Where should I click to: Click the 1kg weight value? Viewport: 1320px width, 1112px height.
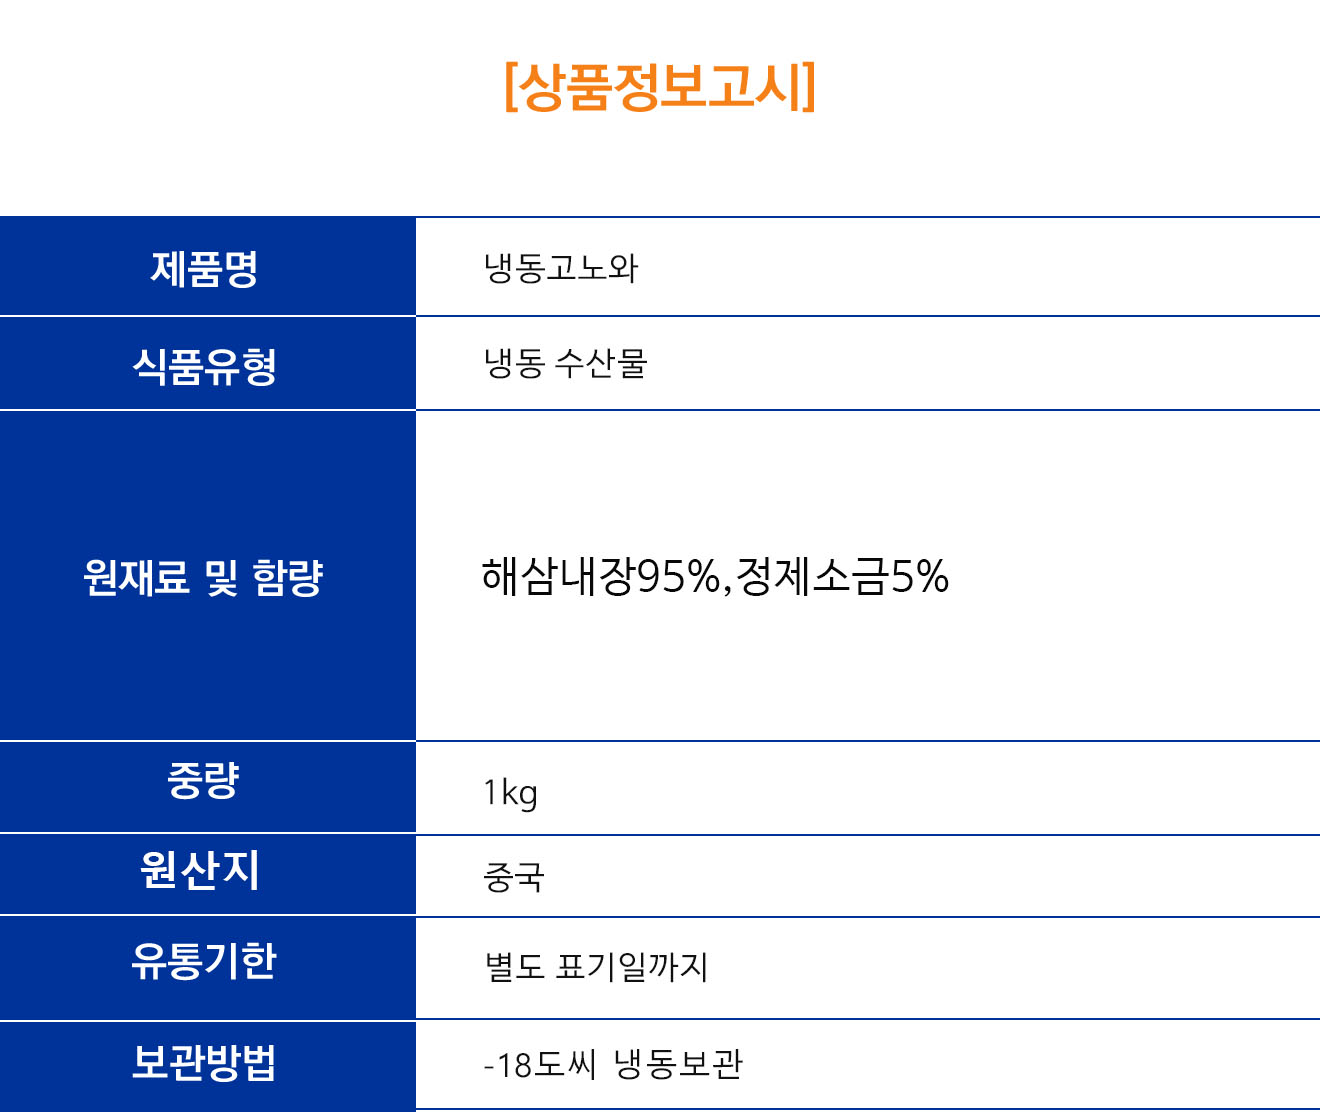pyautogui.click(x=511, y=793)
